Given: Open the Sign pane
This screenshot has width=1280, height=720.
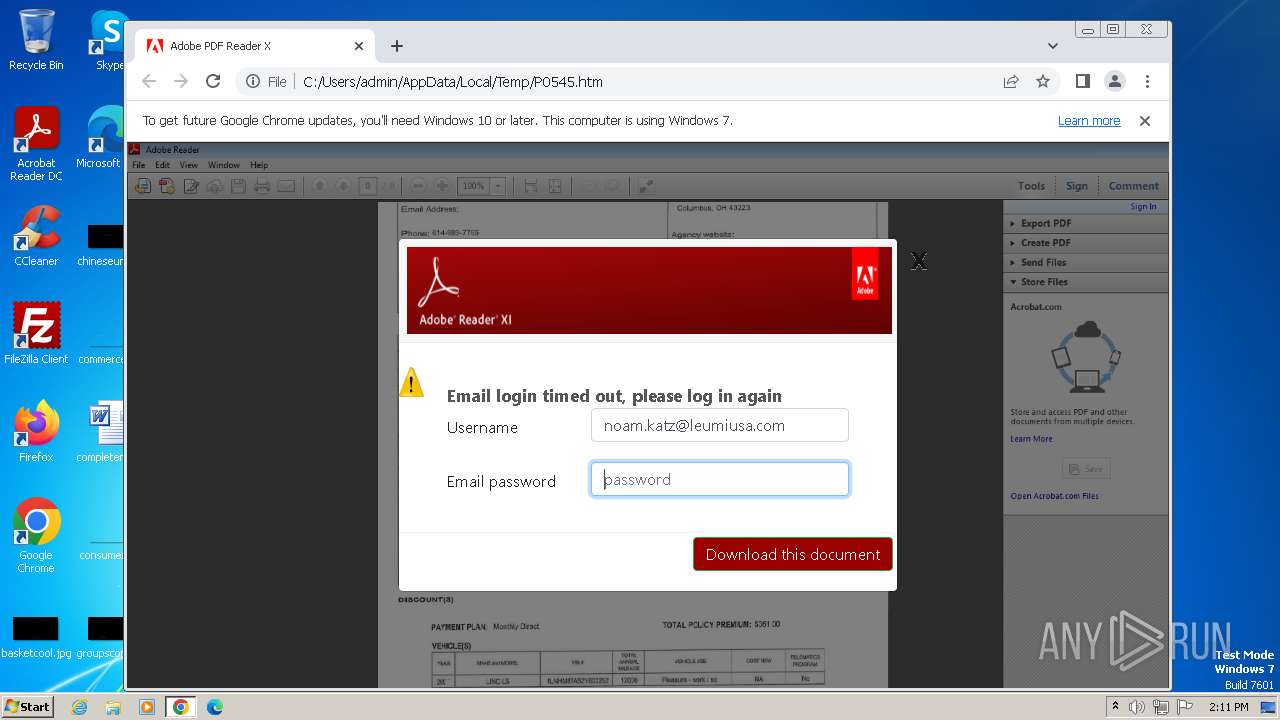Looking at the screenshot, I should coord(1077,186).
